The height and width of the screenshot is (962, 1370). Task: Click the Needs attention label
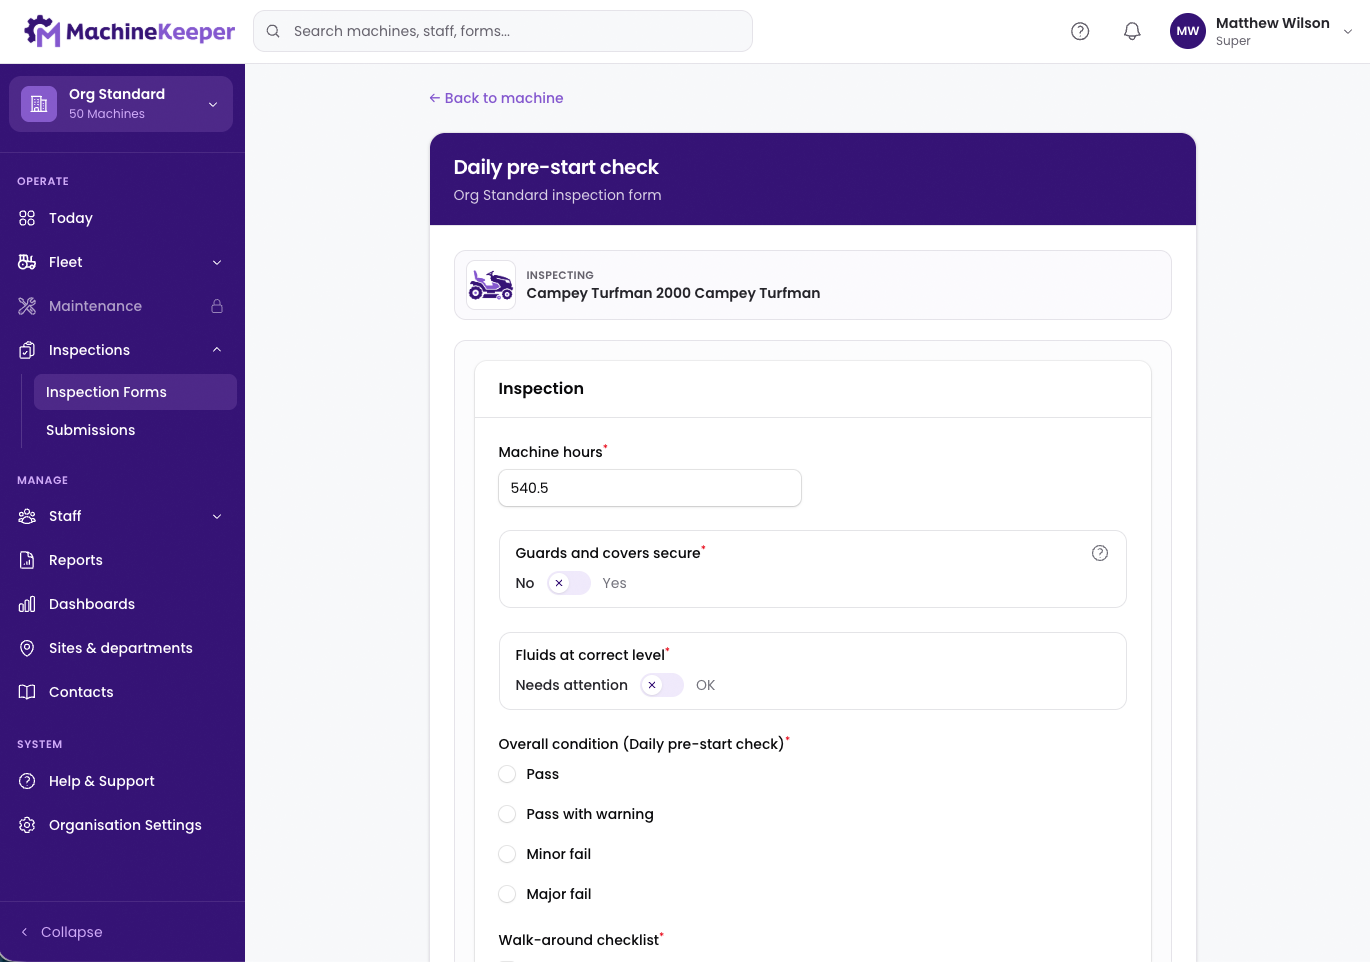coord(572,685)
